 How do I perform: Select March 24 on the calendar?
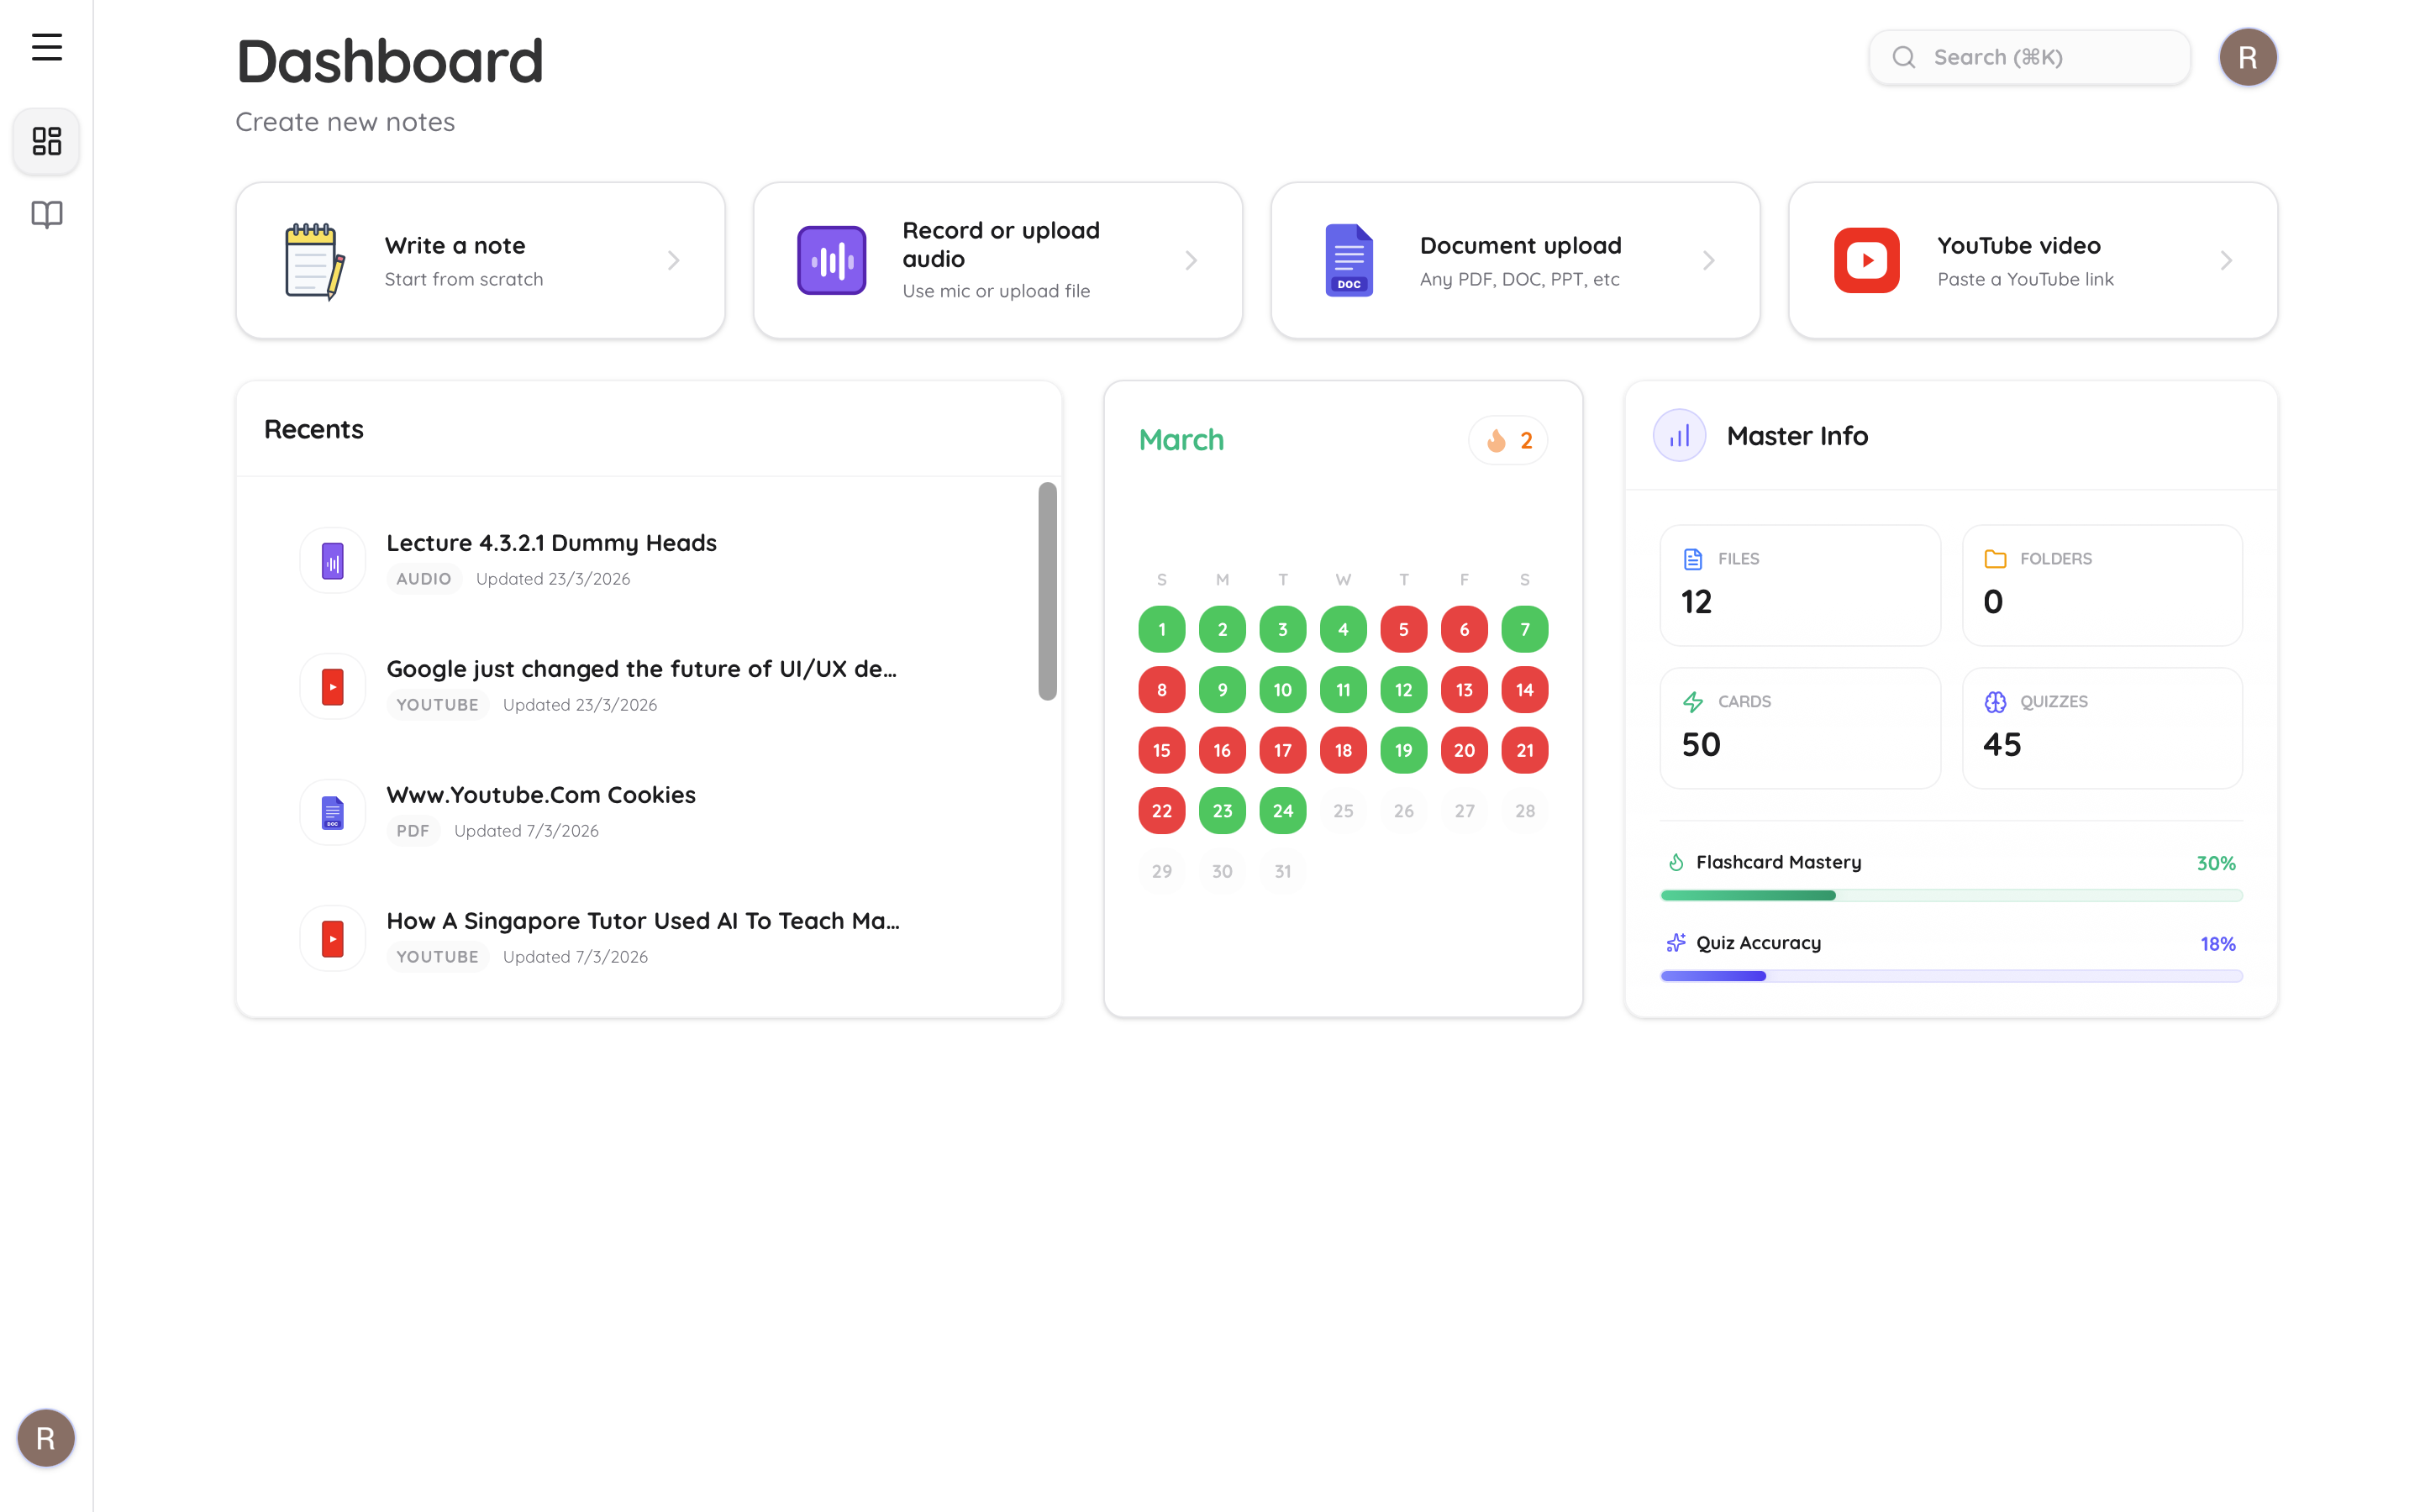[x=1283, y=810]
